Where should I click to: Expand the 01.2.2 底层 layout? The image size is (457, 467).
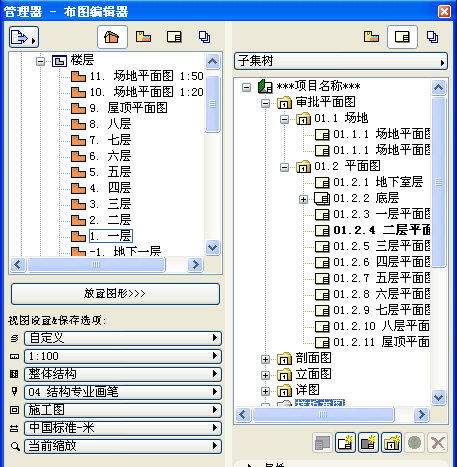[303, 199]
